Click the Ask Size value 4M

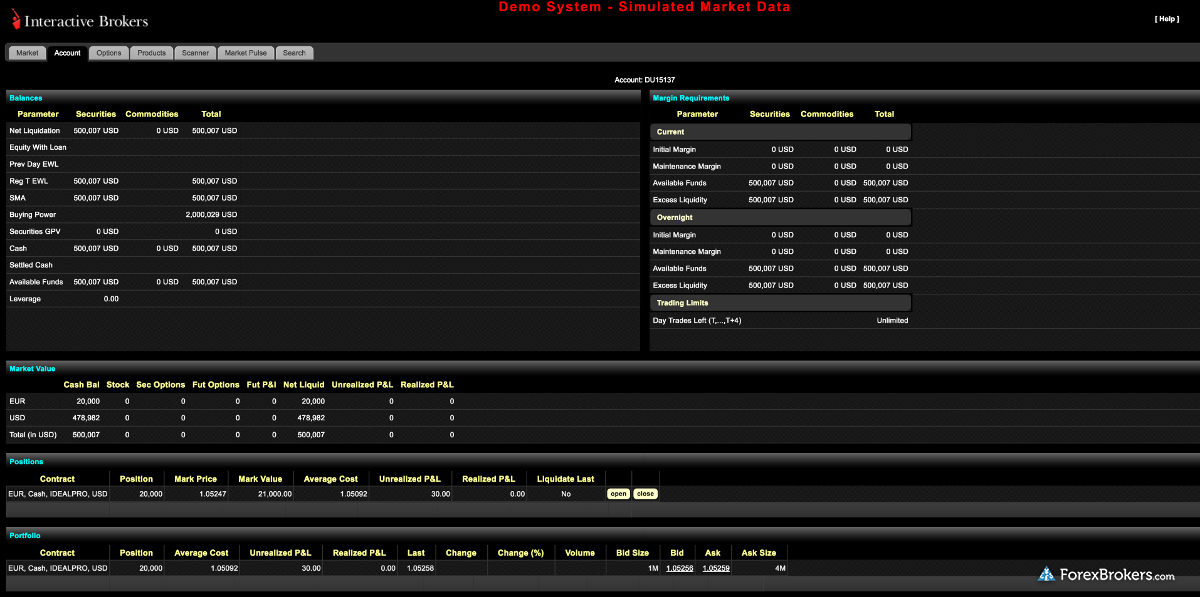tap(780, 568)
